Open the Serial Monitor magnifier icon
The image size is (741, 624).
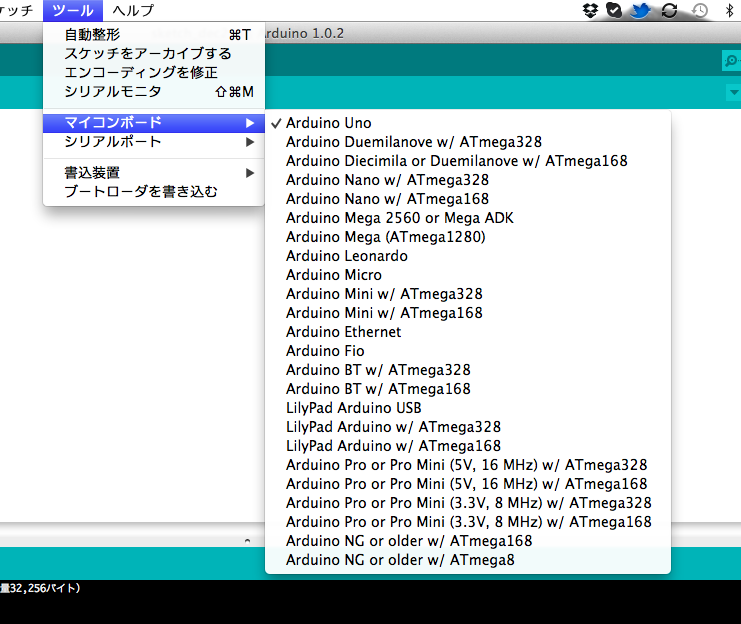[x=731, y=61]
